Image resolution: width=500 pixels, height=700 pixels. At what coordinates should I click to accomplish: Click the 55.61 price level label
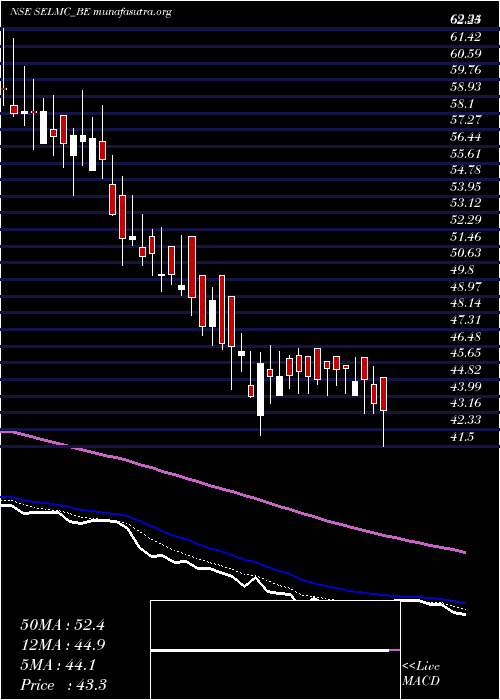coord(466,154)
